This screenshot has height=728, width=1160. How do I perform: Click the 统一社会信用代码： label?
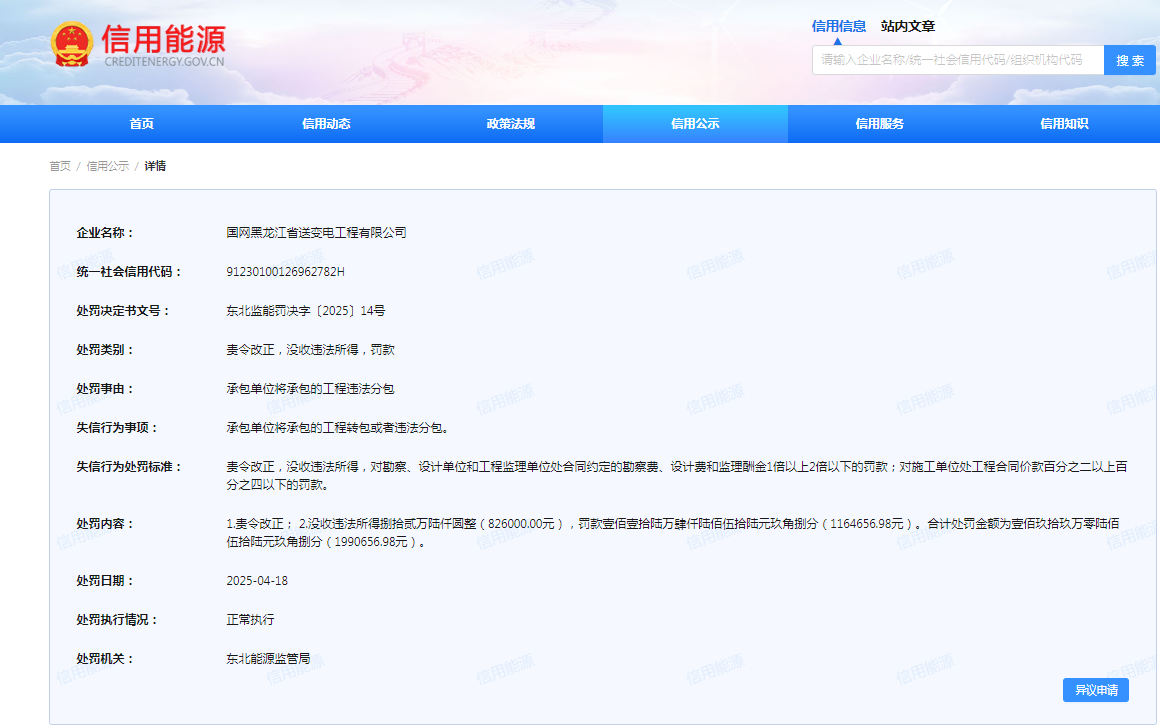point(129,272)
